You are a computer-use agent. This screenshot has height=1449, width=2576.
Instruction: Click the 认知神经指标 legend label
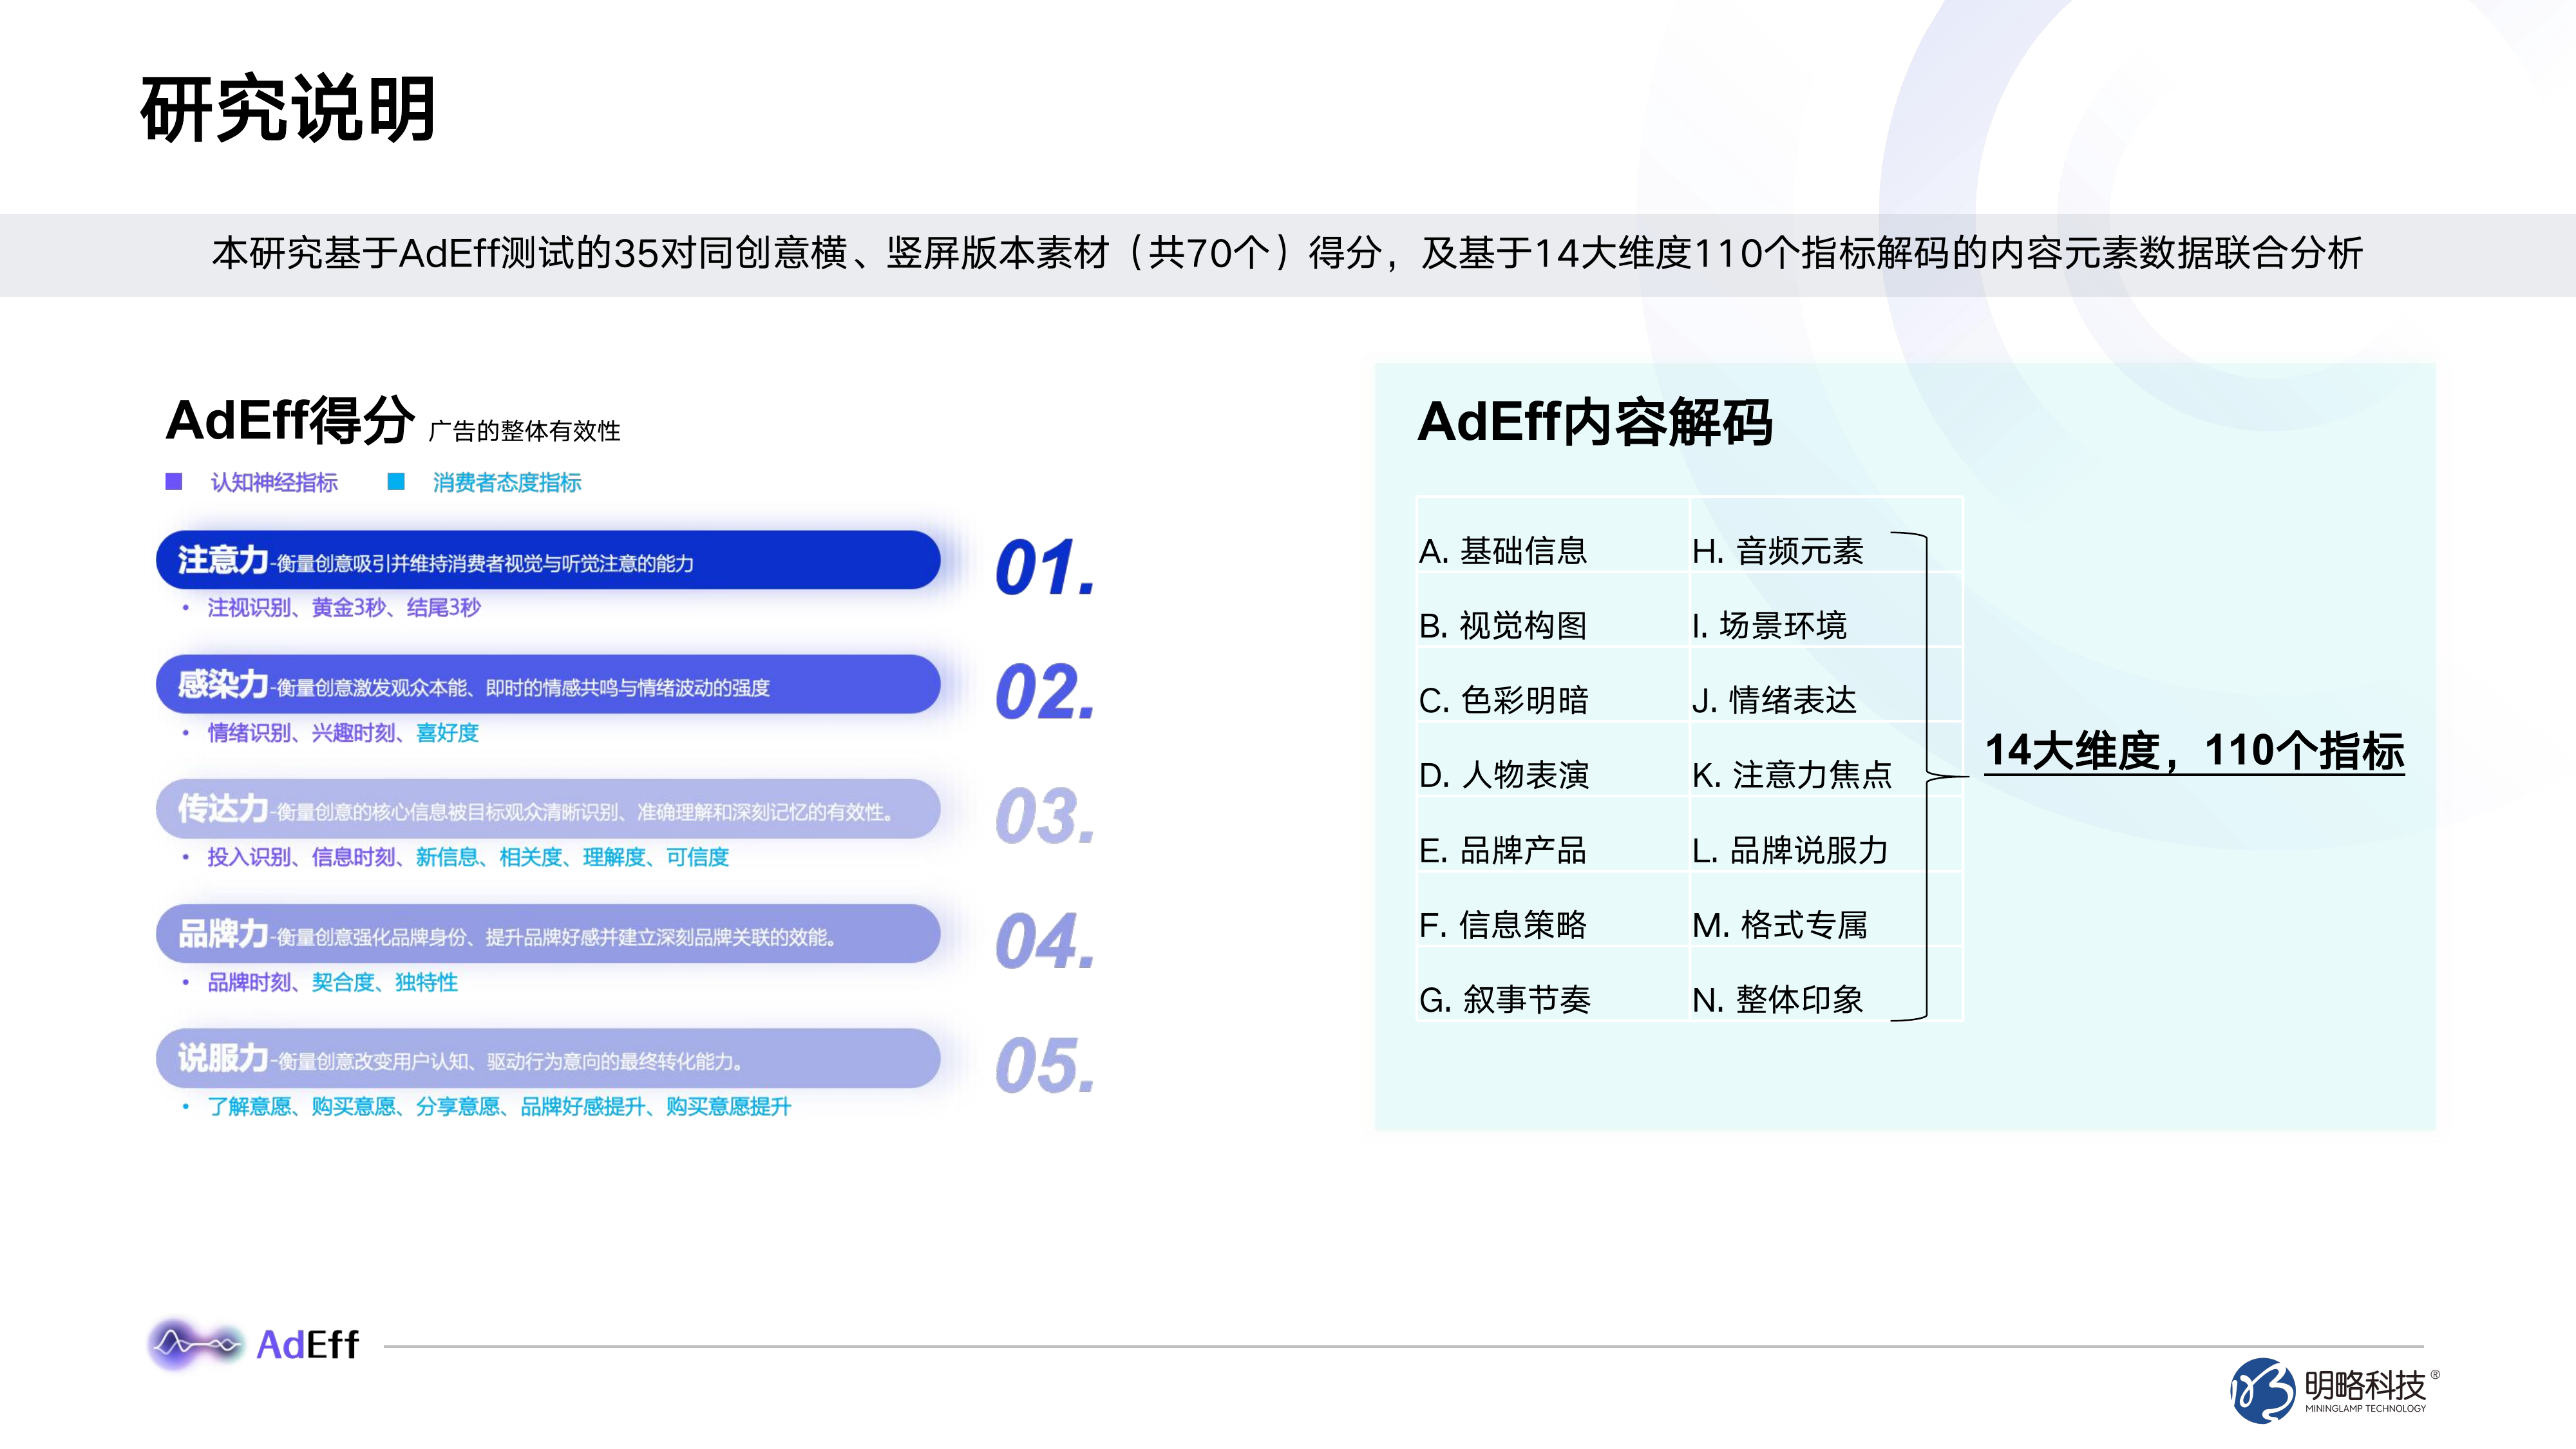[274, 482]
